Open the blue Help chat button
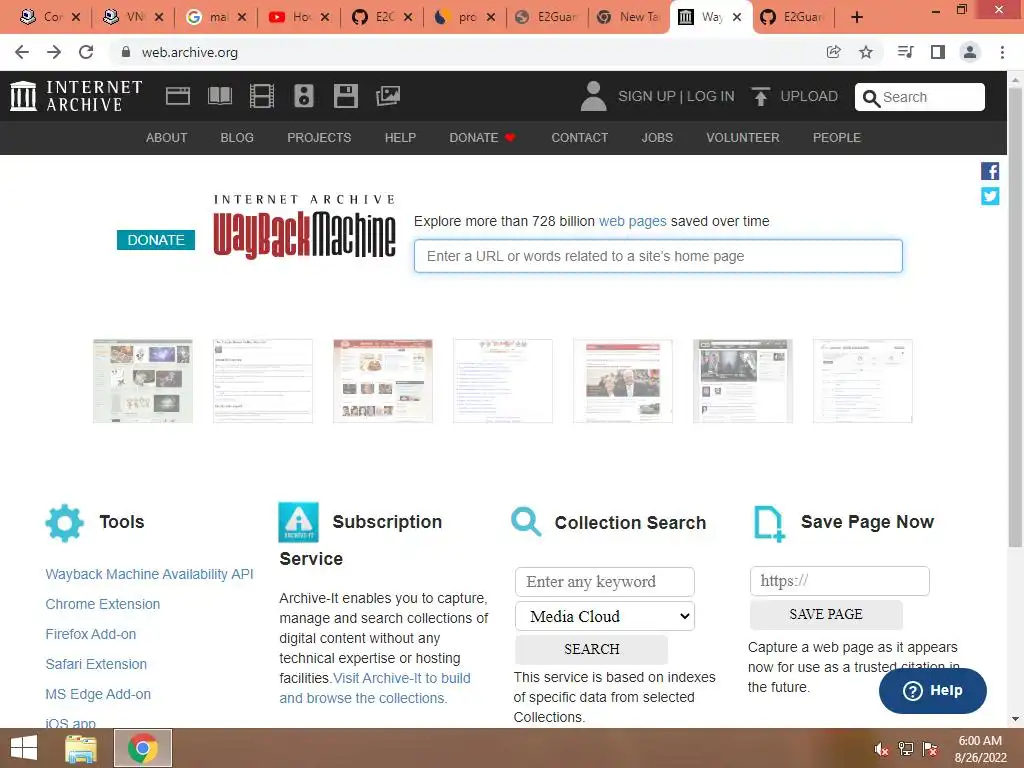Screen dimensions: 1024x768 [x=933, y=690]
